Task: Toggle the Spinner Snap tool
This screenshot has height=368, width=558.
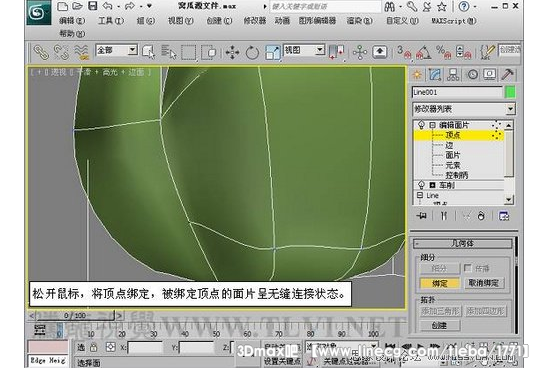Action: (x=463, y=52)
